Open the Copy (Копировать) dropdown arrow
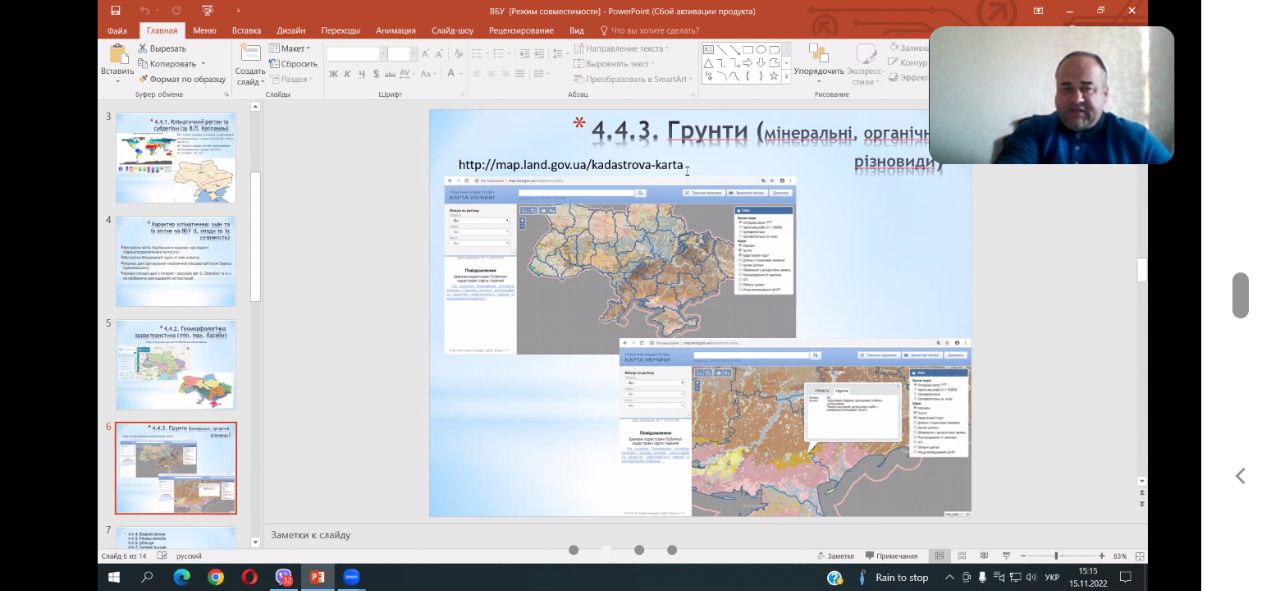Image resolution: width=1280 pixels, height=591 pixels. pyautogui.click(x=203, y=64)
